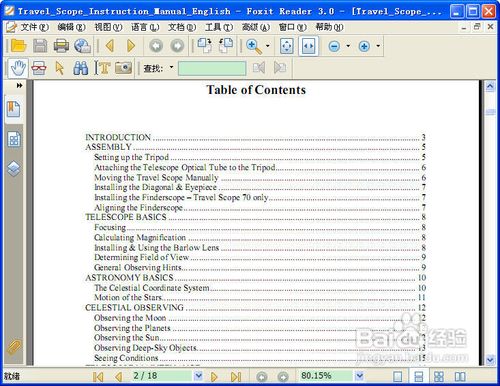The height and width of the screenshot is (386, 500).
Task: Select the Zoom In magnifier tool
Action: (253, 46)
